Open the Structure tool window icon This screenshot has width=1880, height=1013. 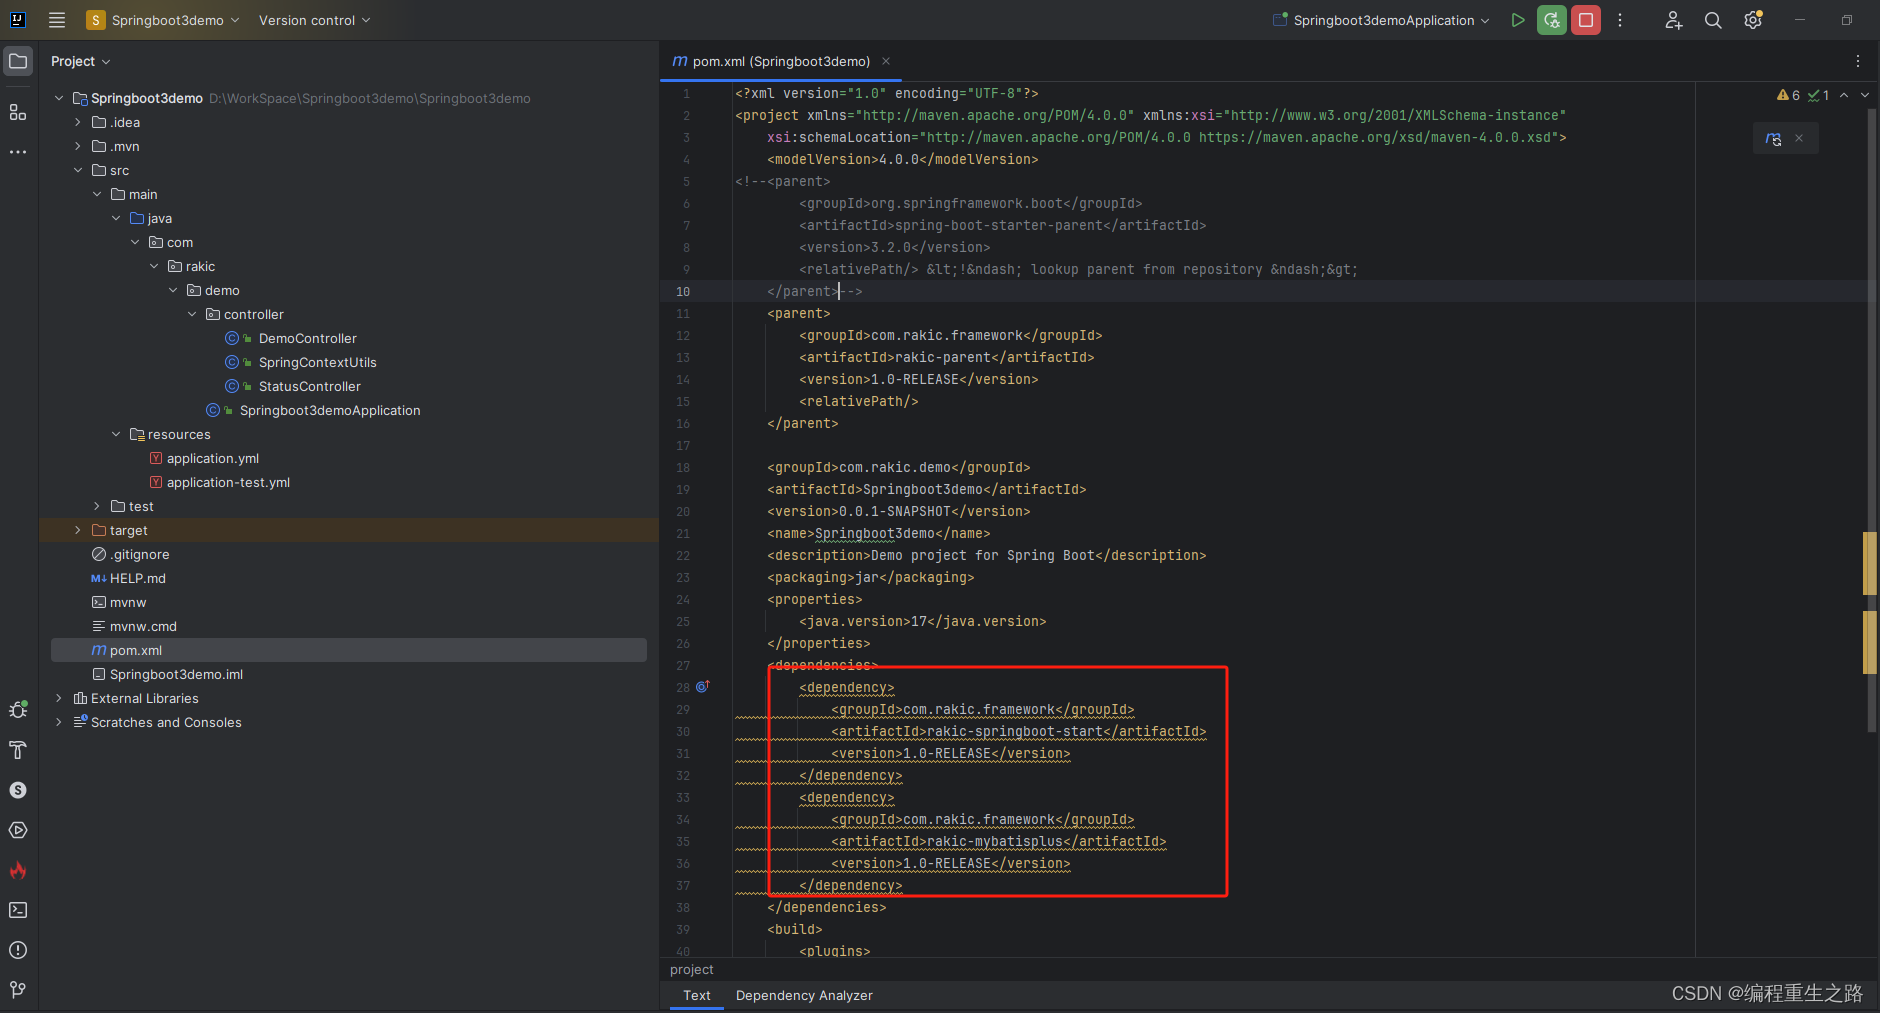[x=18, y=112]
